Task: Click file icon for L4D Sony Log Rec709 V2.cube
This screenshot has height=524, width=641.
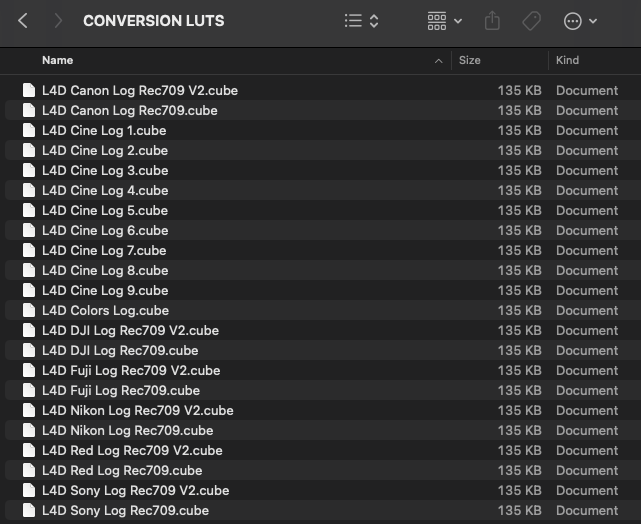Action: tap(29, 490)
